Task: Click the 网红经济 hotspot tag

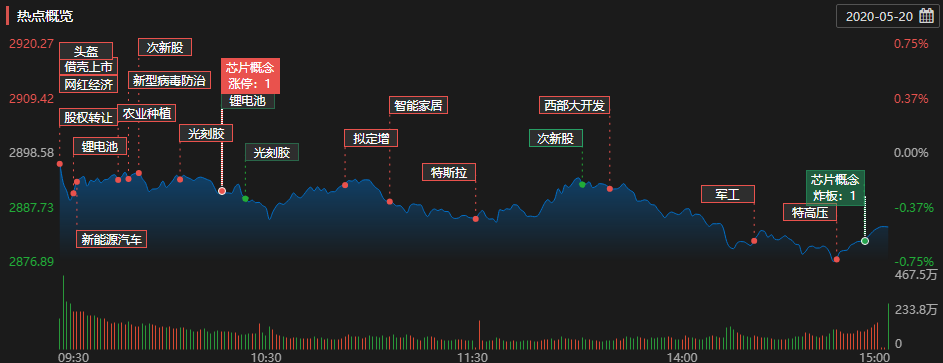Action: (89, 84)
